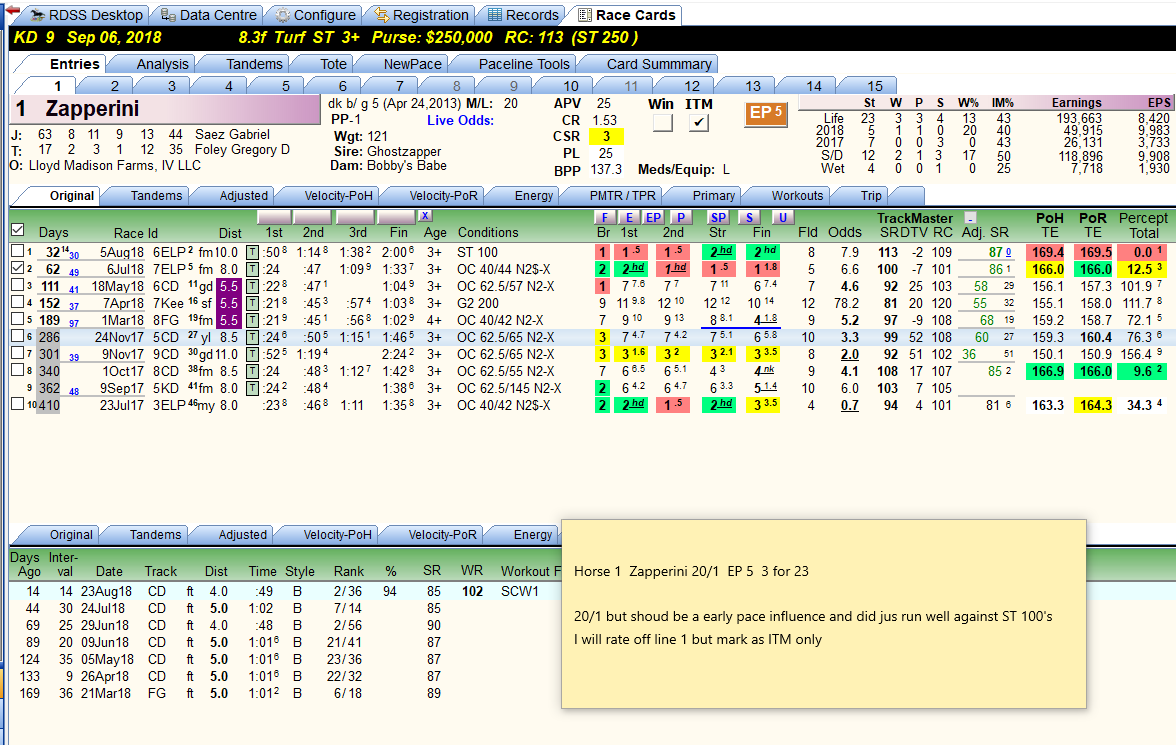Check the 5Aug18 paceline row checkbox
1176x745 pixels.
(18, 250)
